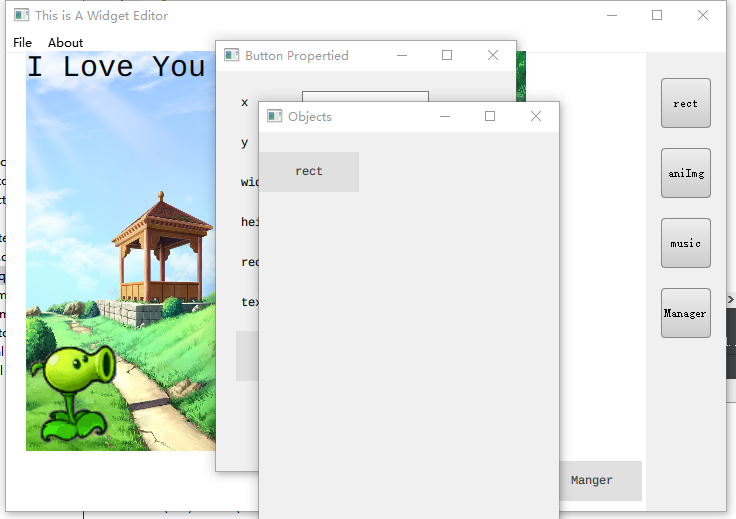Close the Objects window
The height and width of the screenshot is (519, 736).
click(x=536, y=116)
